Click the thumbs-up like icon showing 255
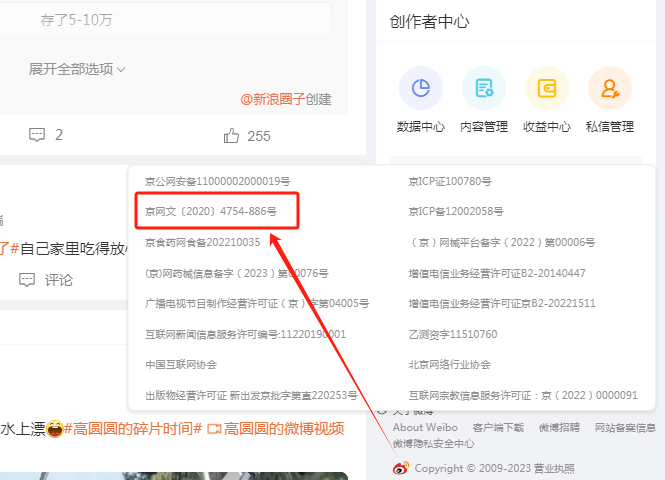This screenshot has width=665, height=480. pyautogui.click(x=231, y=136)
